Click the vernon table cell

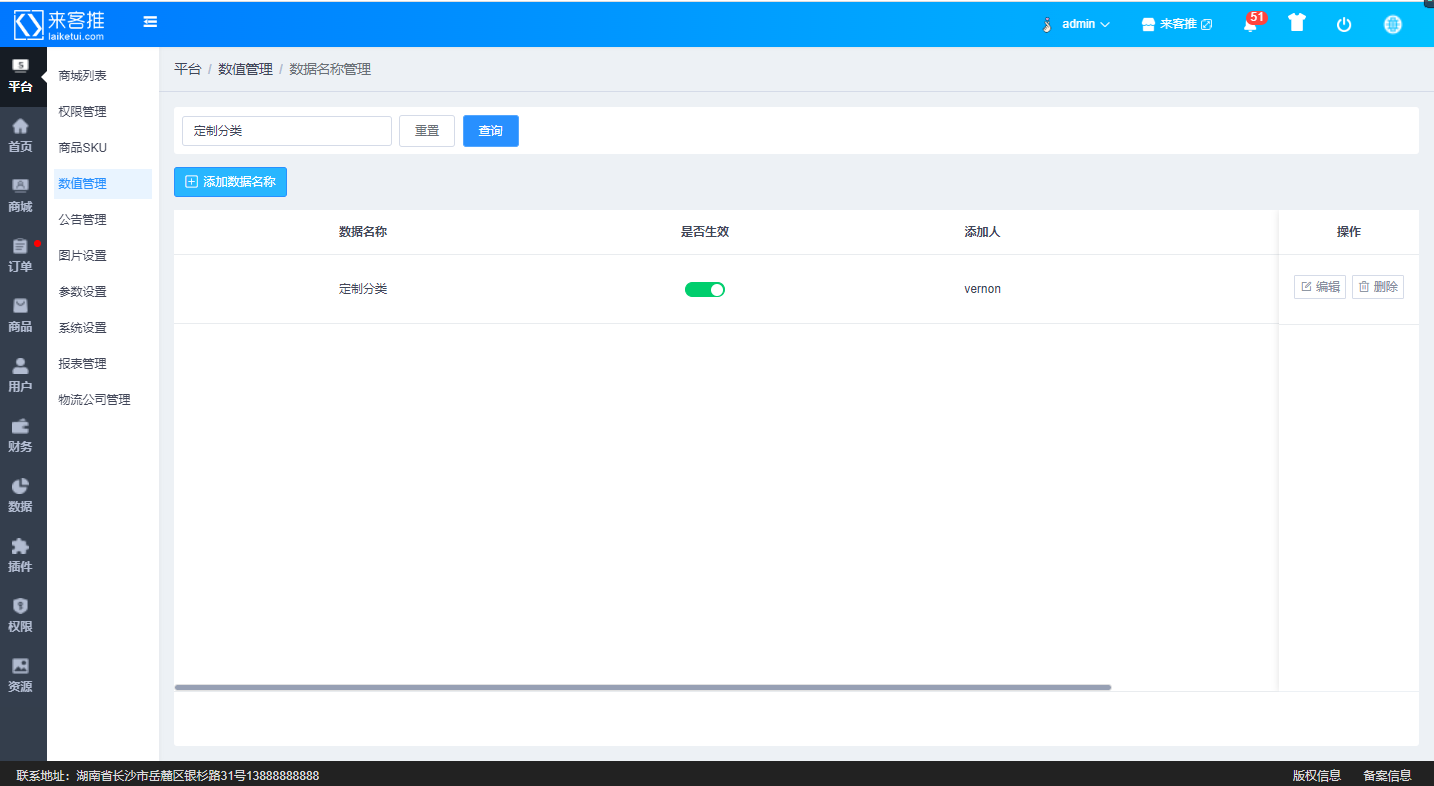click(x=982, y=289)
